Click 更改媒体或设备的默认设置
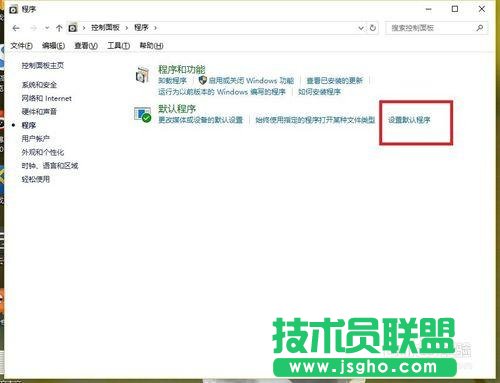 coord(201,120)
